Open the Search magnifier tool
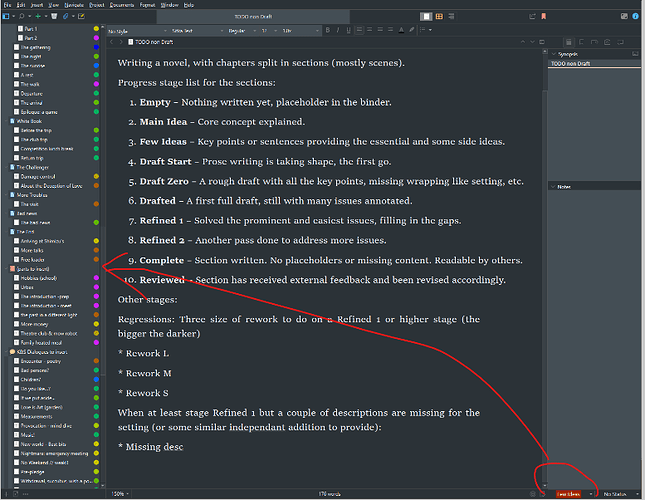Screen dimensions: 645x500 click(x=21, y=16)
